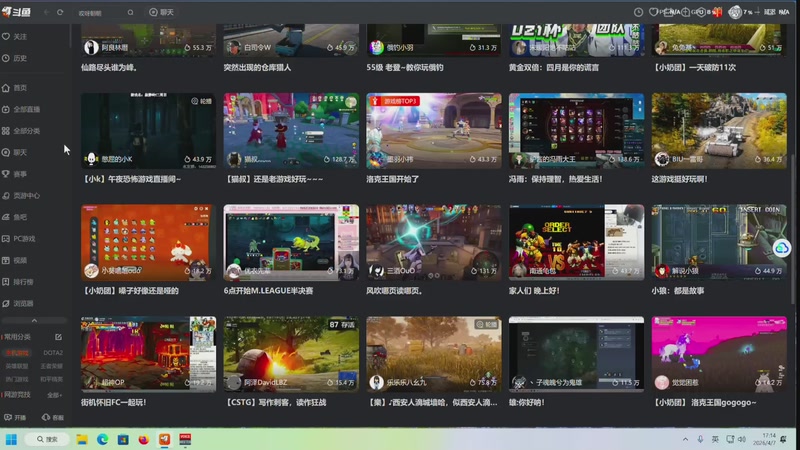Open PC游戏 in the sidebar
The image size is (800, 450).
pyautogui.click(x=19, y=239)
